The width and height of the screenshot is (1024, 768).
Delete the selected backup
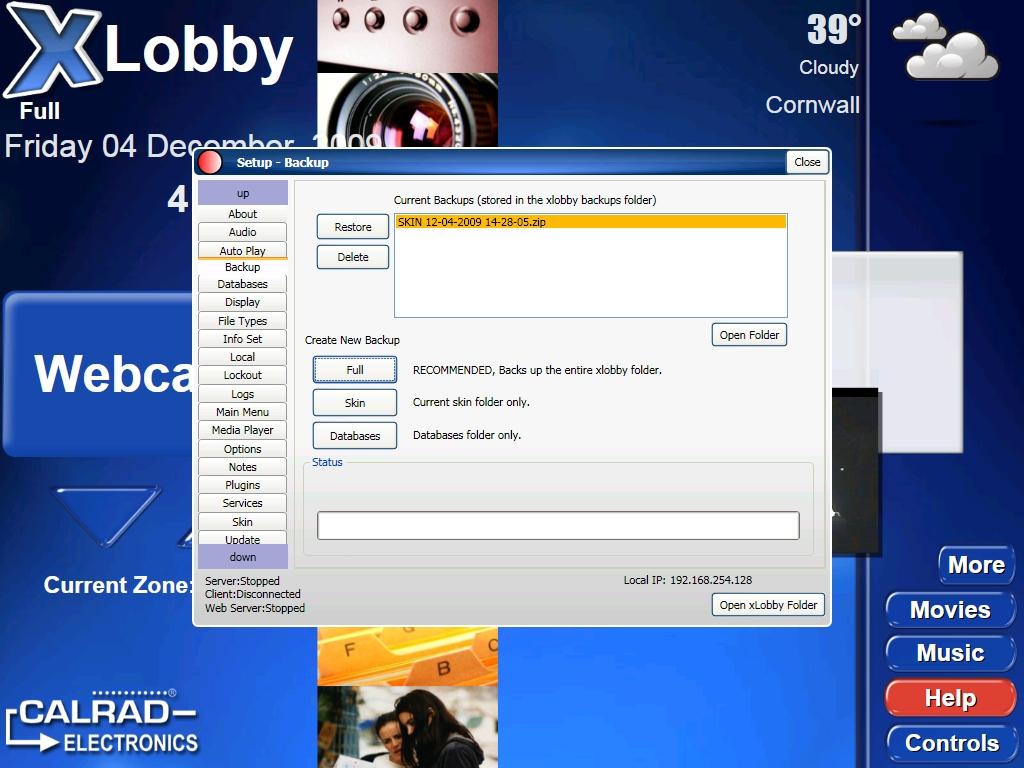click(x=353, y=257)
